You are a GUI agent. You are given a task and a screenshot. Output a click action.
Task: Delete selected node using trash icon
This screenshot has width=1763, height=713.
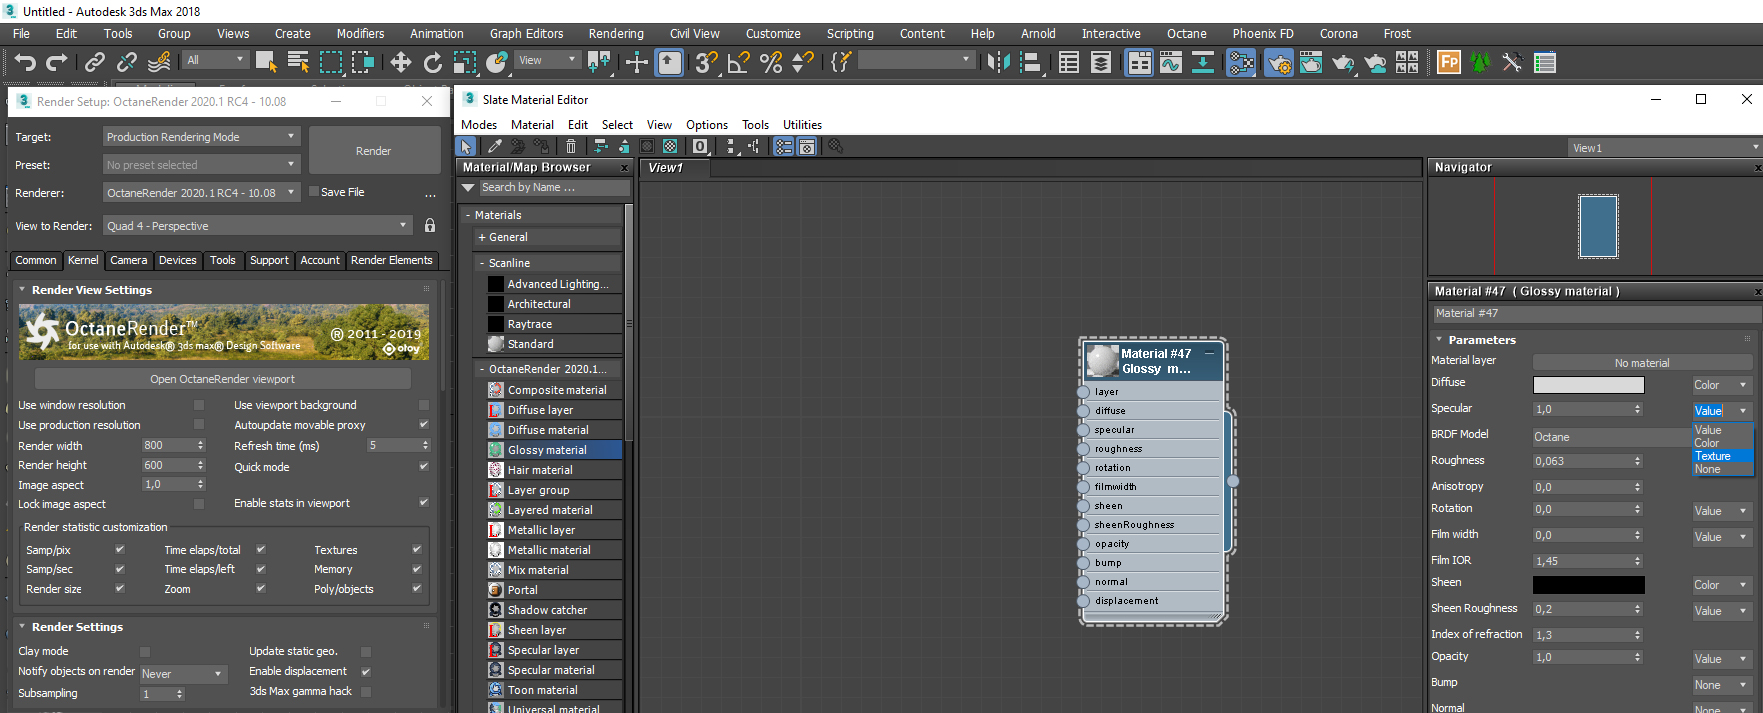click(x=571, y=147)
